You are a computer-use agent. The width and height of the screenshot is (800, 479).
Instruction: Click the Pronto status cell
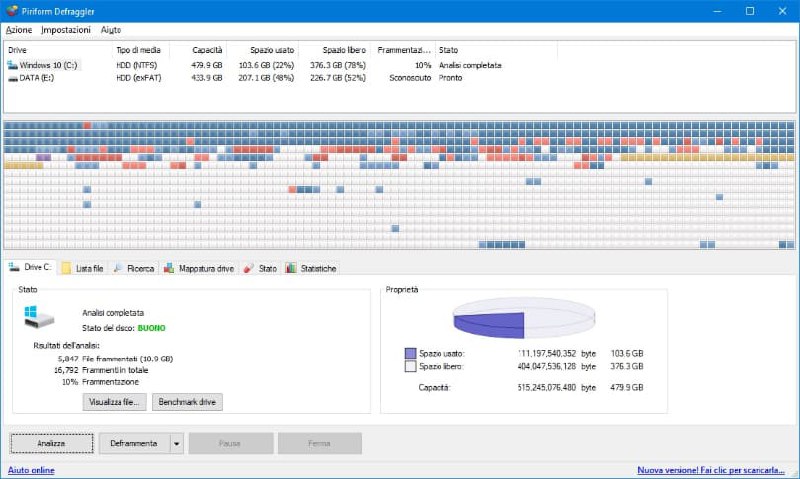pos(451,78)
